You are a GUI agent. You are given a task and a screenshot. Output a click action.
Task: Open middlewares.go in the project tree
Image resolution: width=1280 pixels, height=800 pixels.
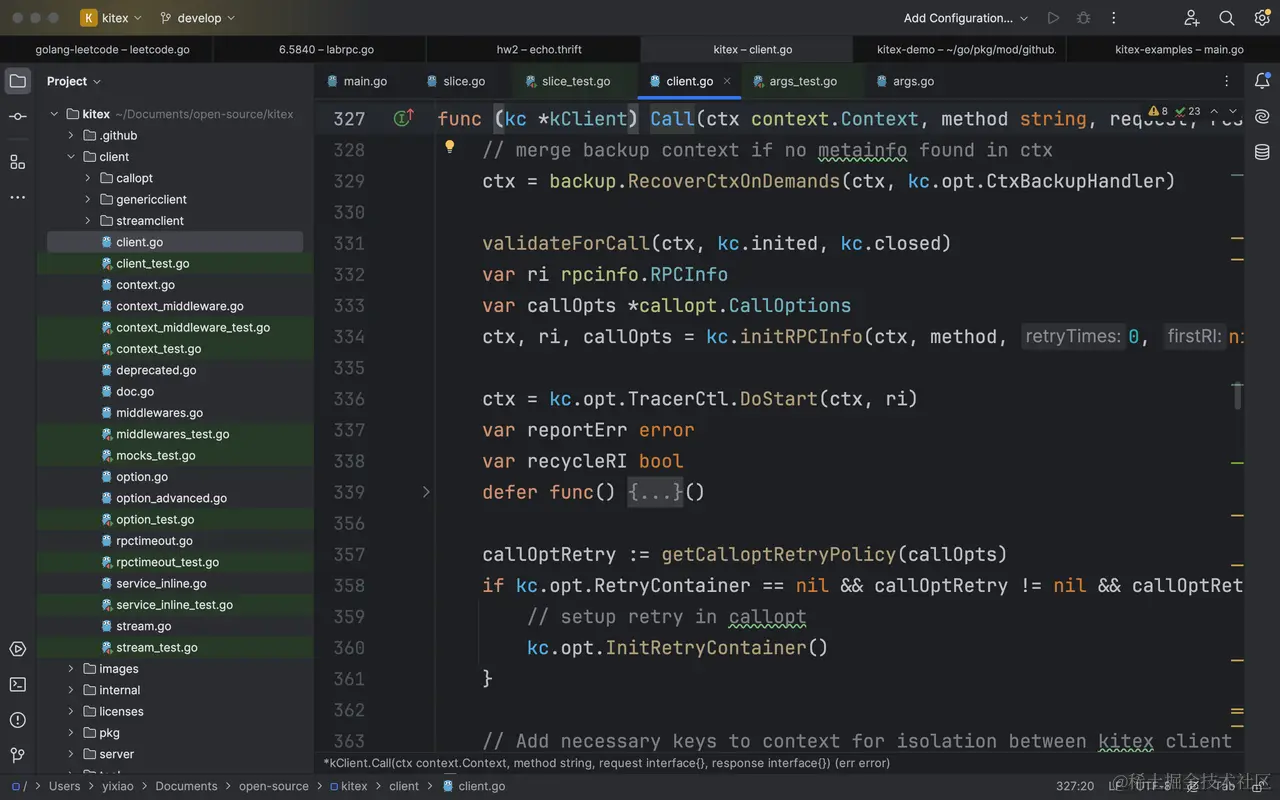159,413
